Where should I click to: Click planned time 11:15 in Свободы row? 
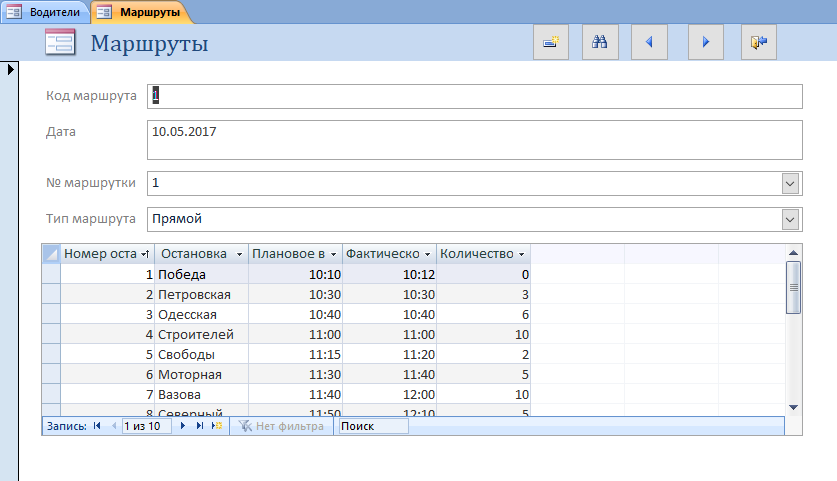[x=296, y=354]
